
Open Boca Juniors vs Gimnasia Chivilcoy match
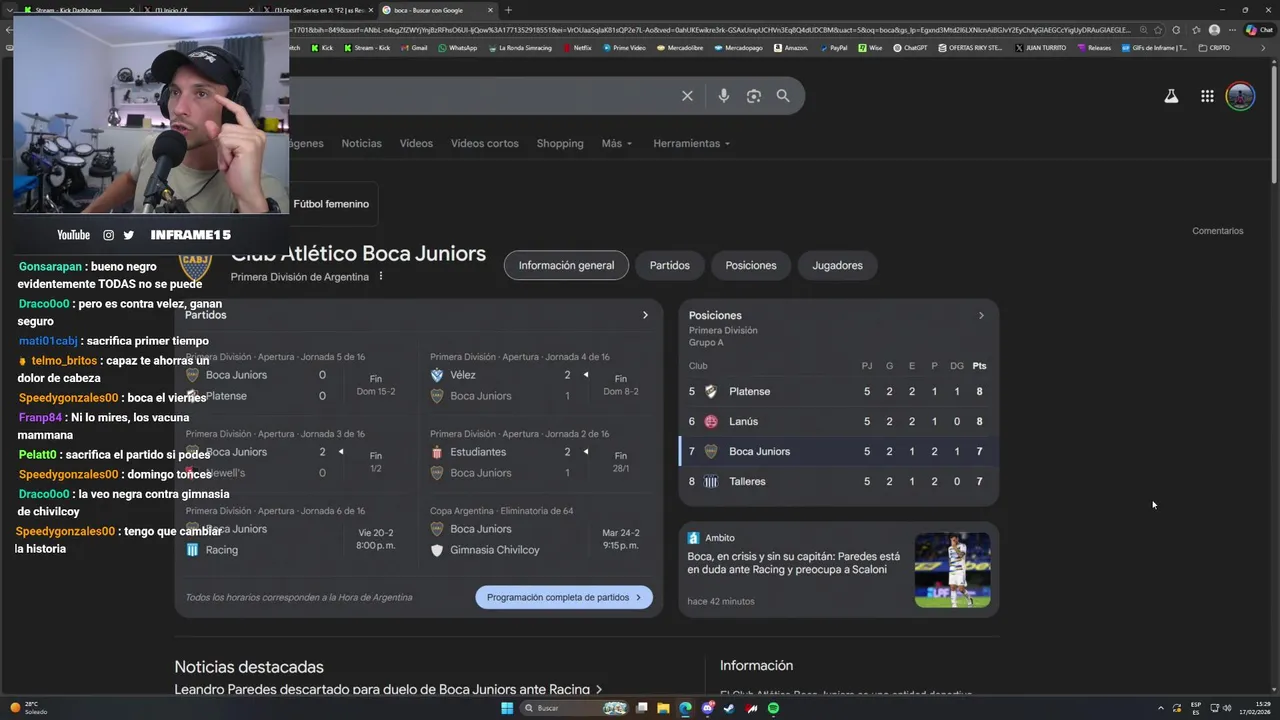click(536, 532)
